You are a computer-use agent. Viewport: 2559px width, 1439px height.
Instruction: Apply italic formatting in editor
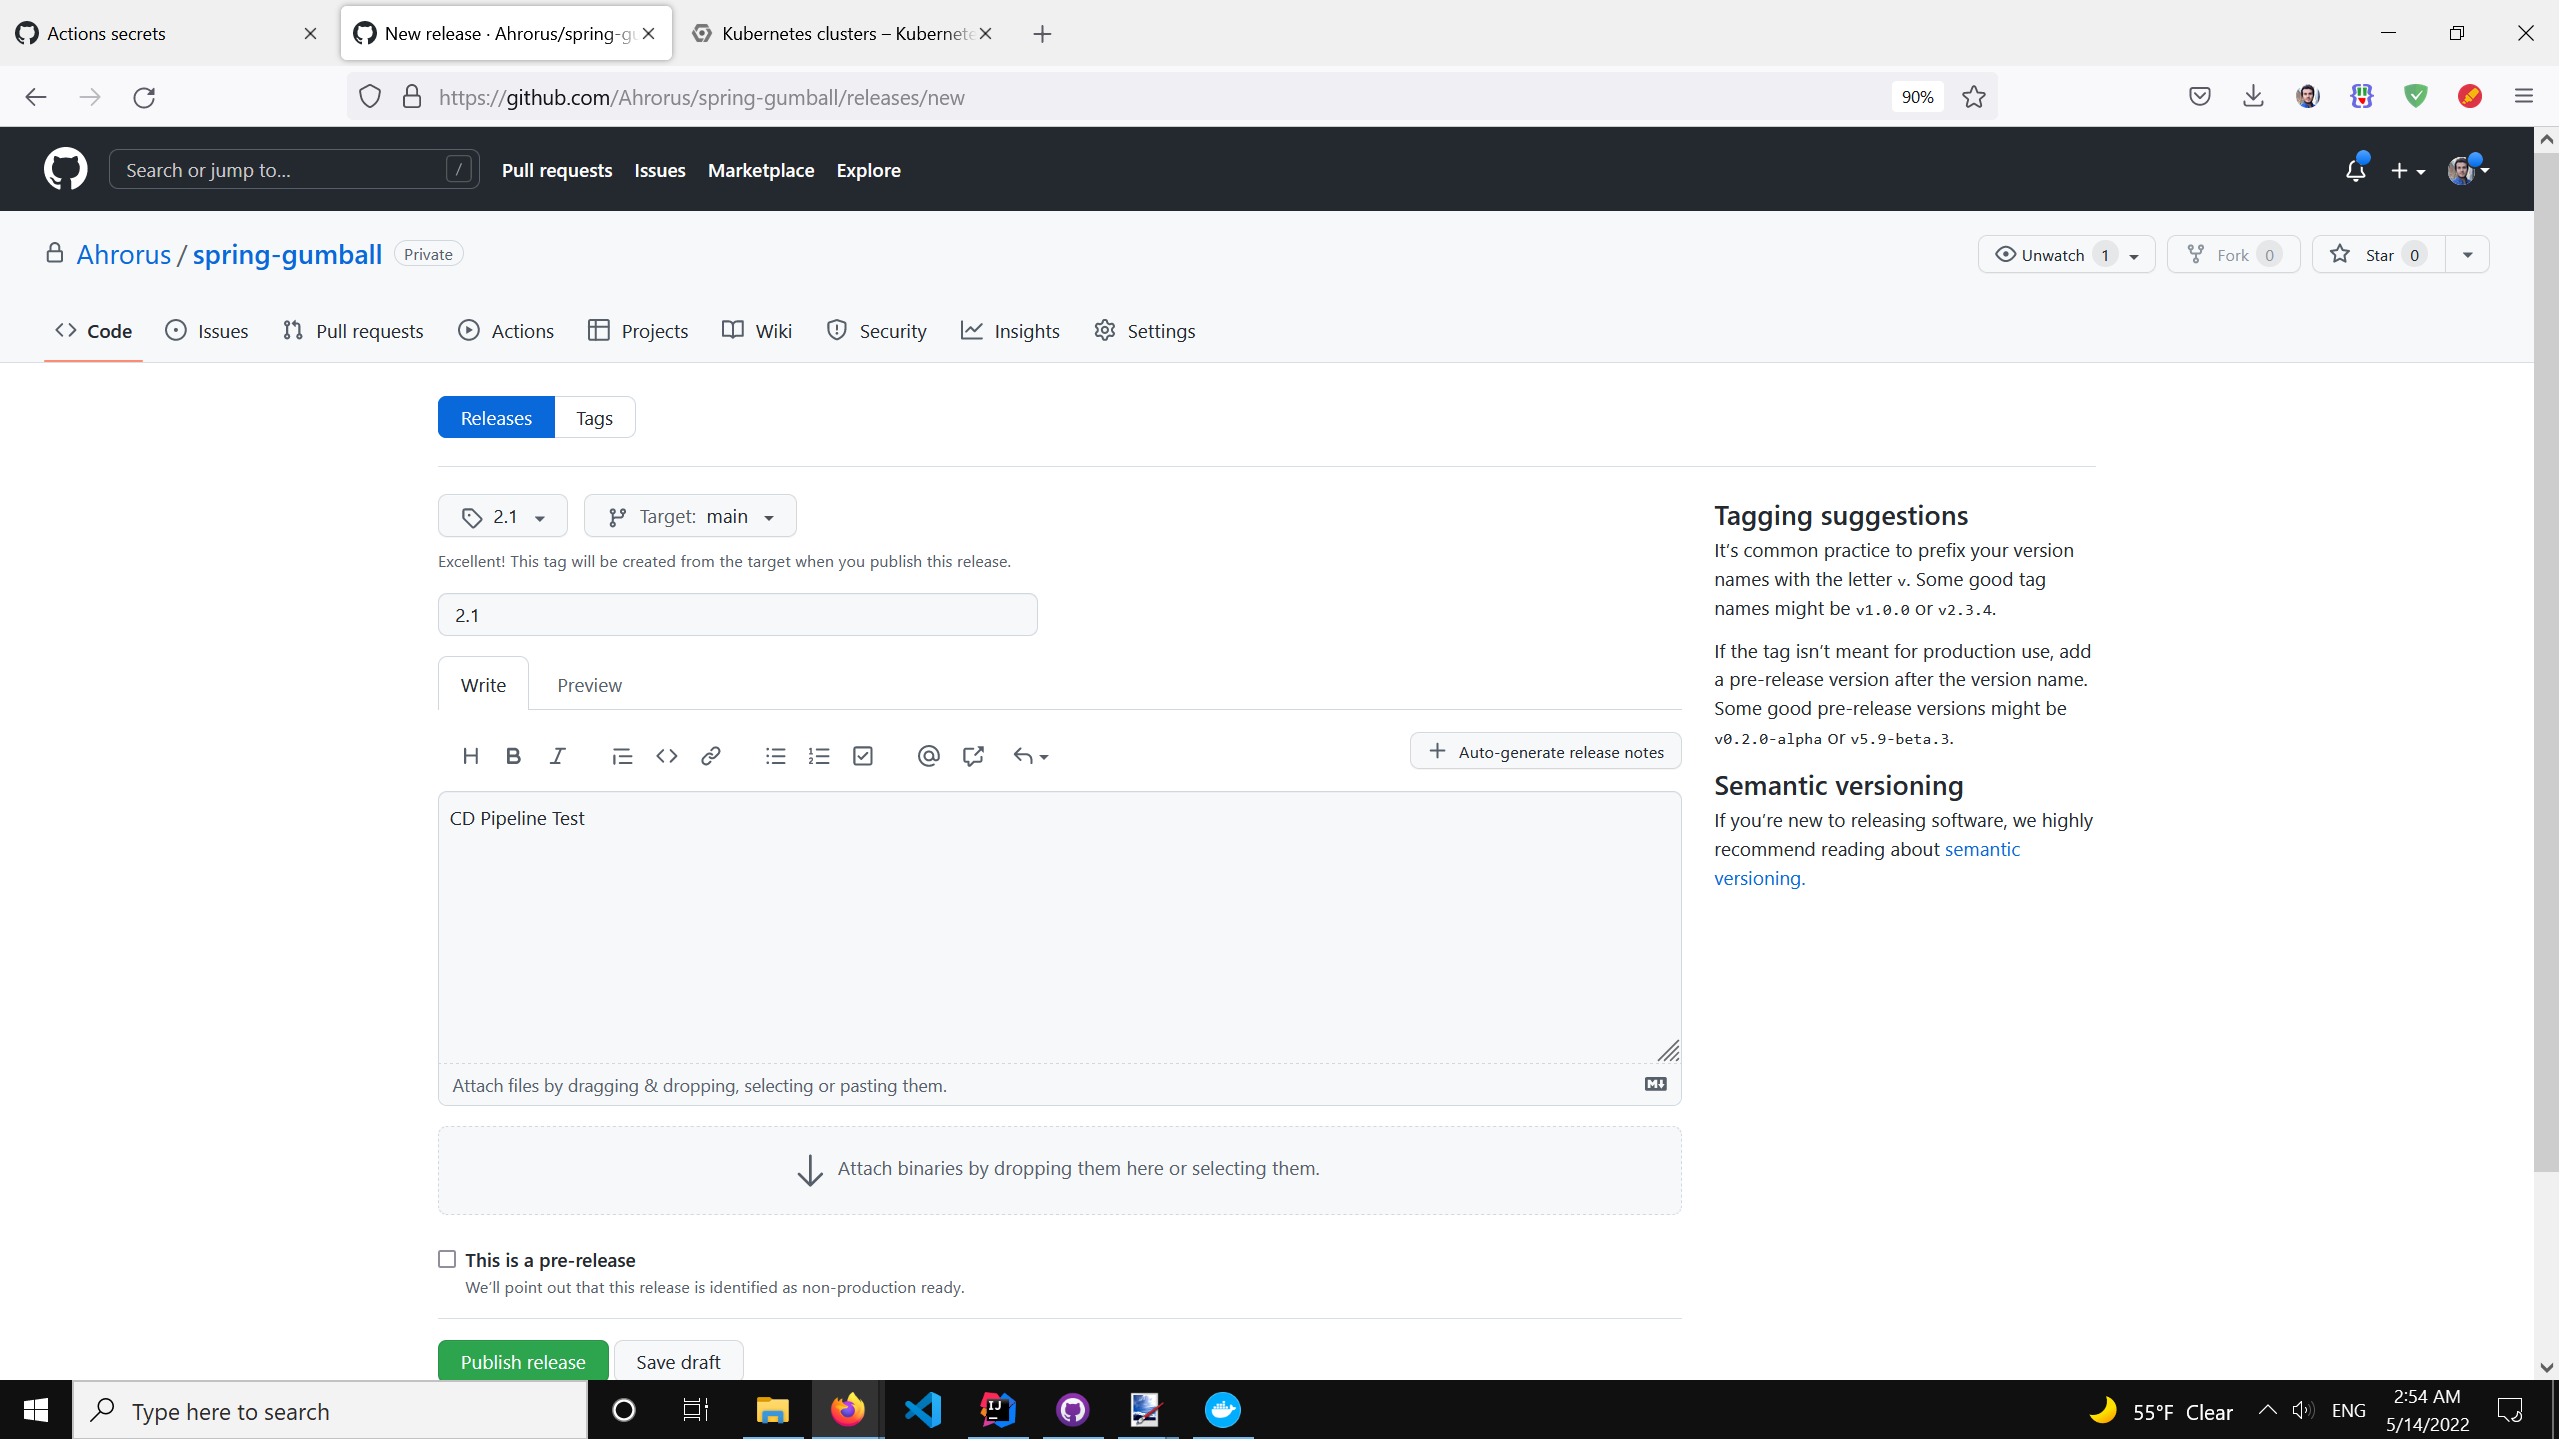tap(557, 756)
